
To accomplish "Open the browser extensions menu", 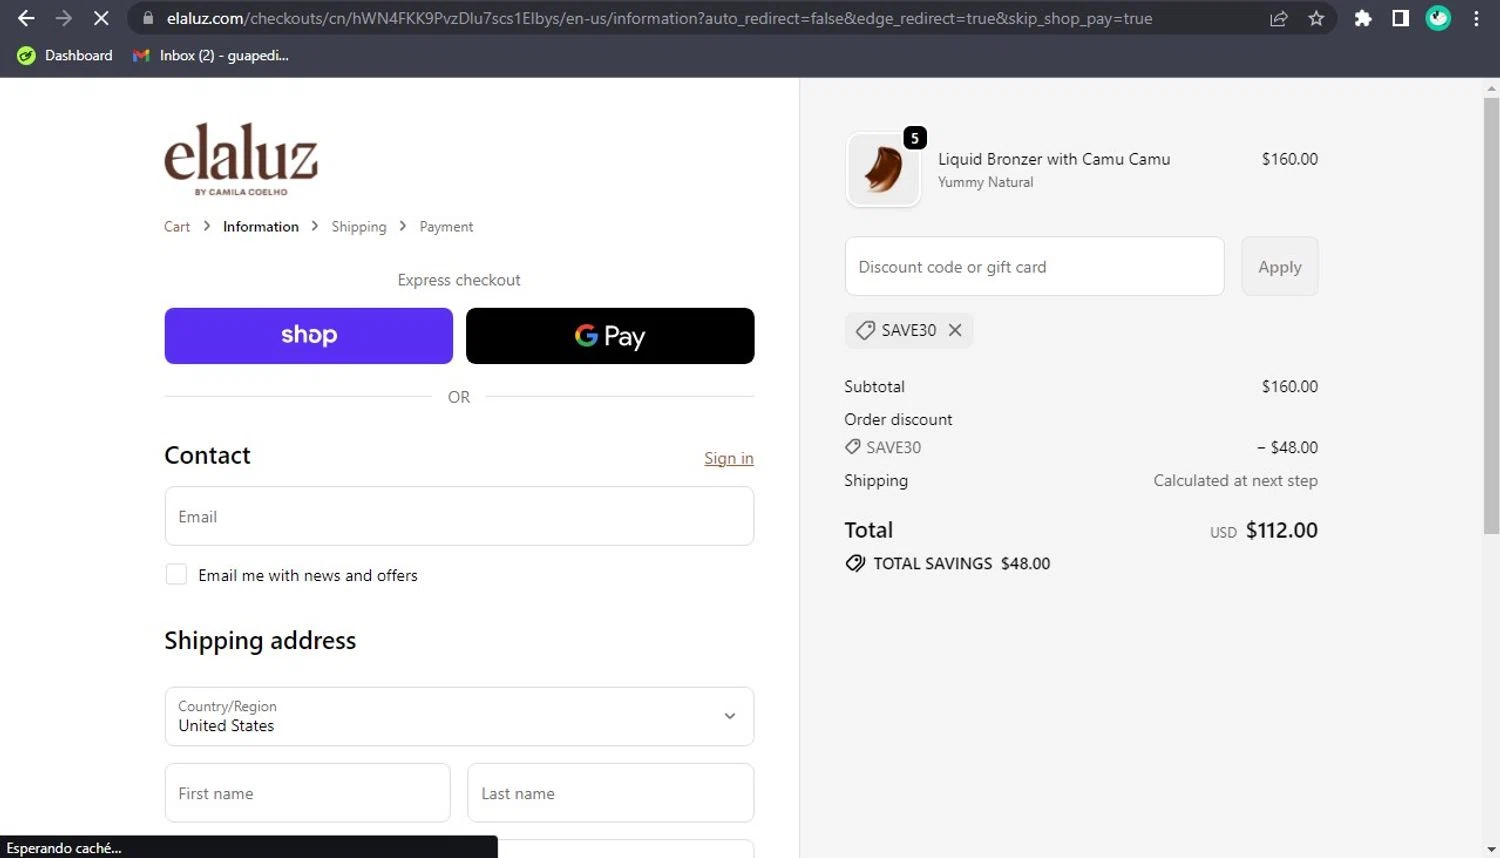I will click(x=1363, y=18).
